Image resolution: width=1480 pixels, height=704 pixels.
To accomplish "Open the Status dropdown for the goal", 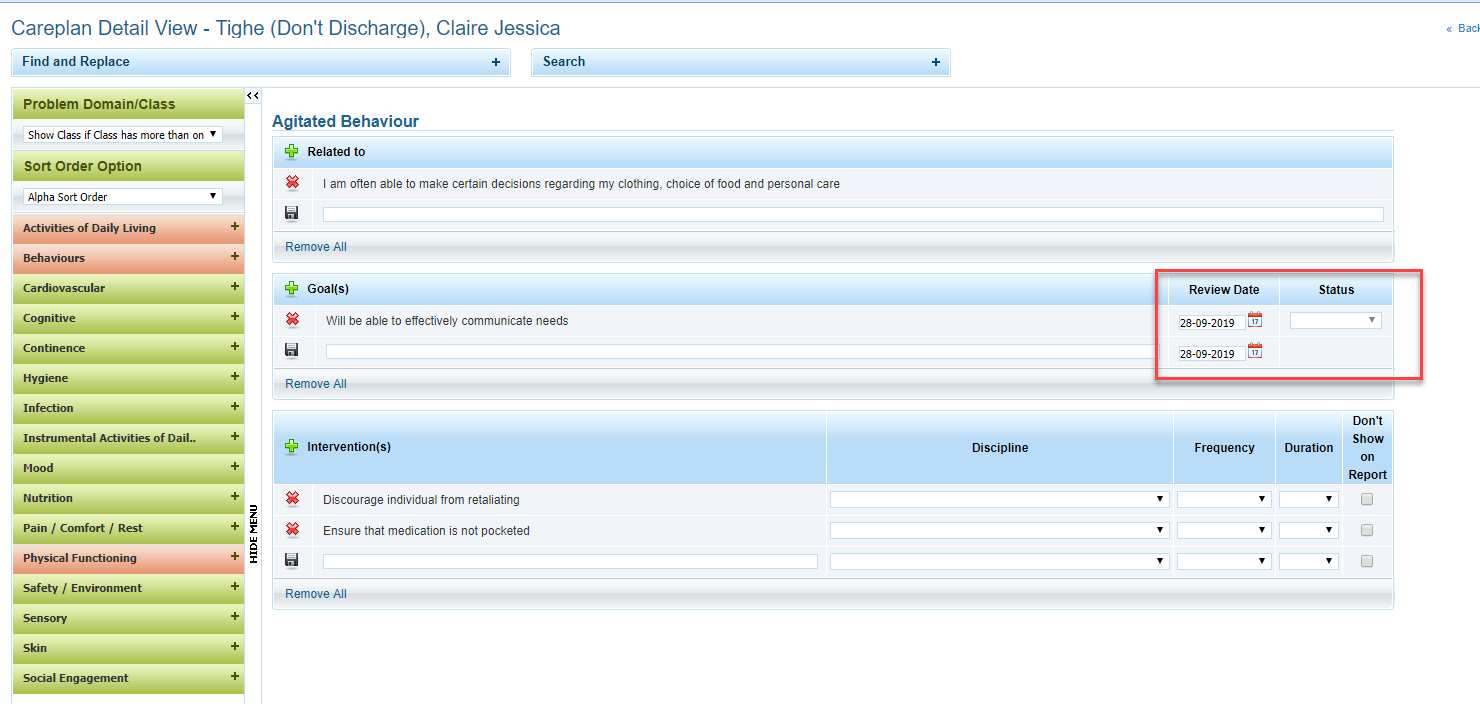I will [1335, 321].
